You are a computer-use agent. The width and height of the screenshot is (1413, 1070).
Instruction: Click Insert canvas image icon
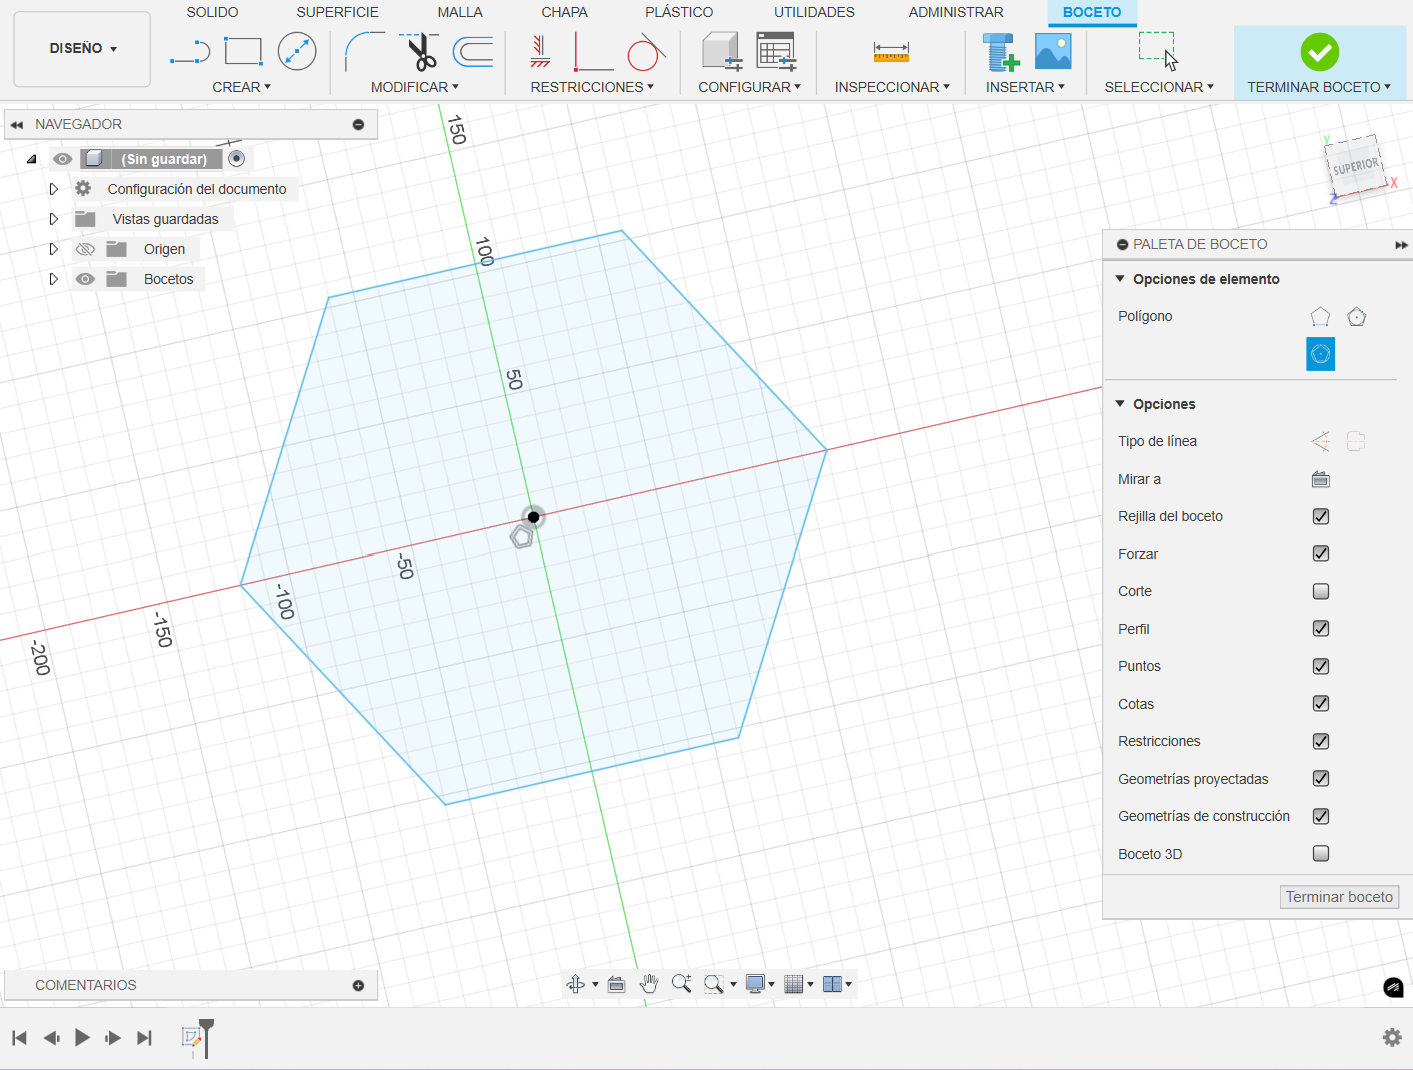click(x=1053, y=51)
